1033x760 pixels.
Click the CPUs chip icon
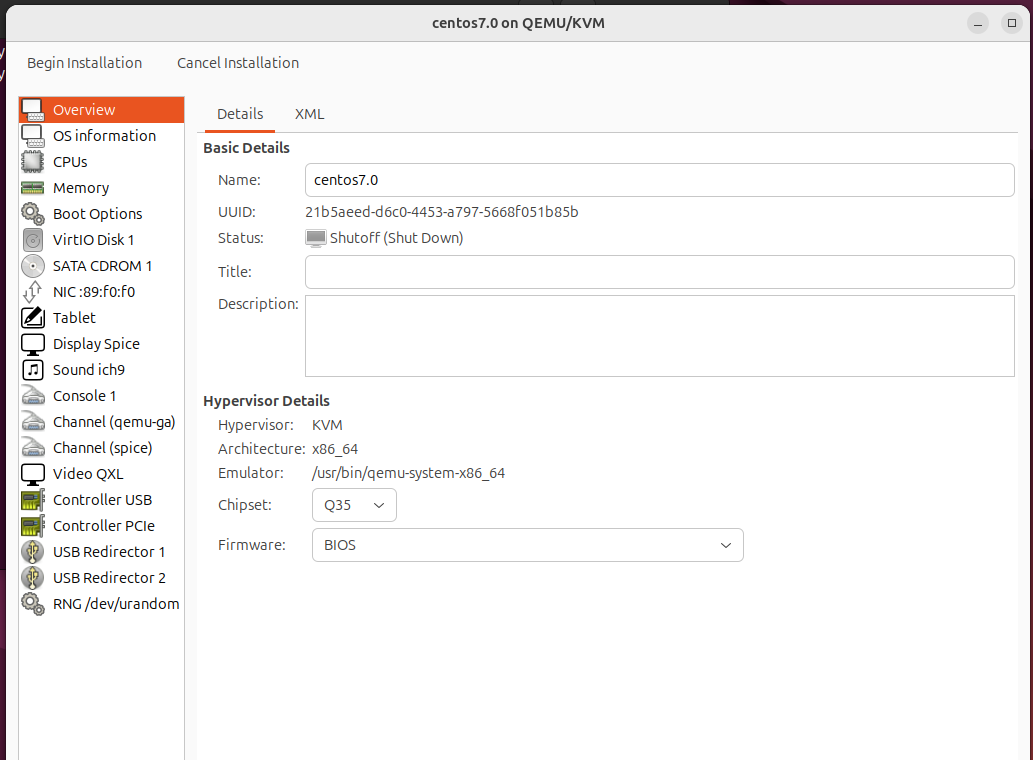coord(32,162)
